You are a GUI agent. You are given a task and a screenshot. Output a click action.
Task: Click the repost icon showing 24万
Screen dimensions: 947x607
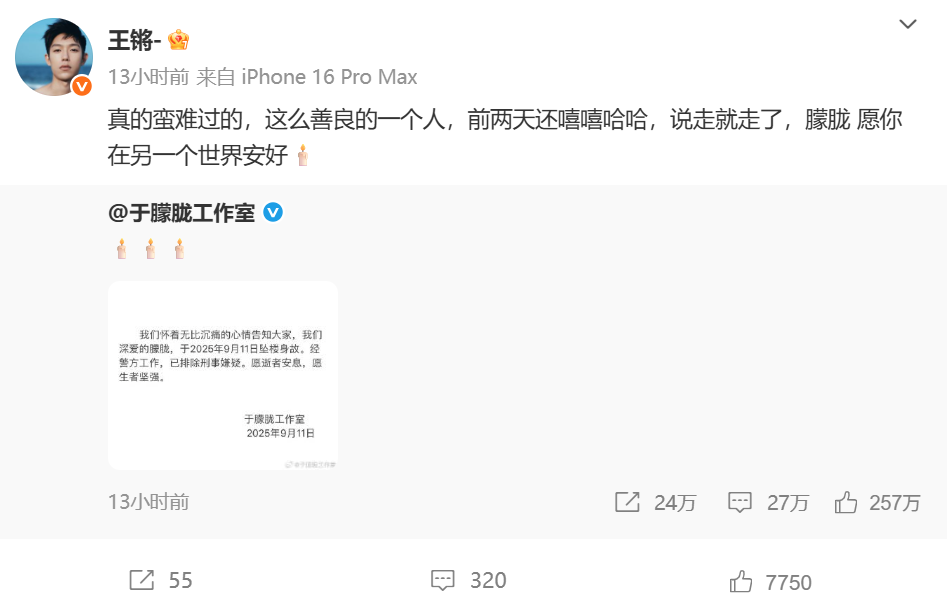655,502
